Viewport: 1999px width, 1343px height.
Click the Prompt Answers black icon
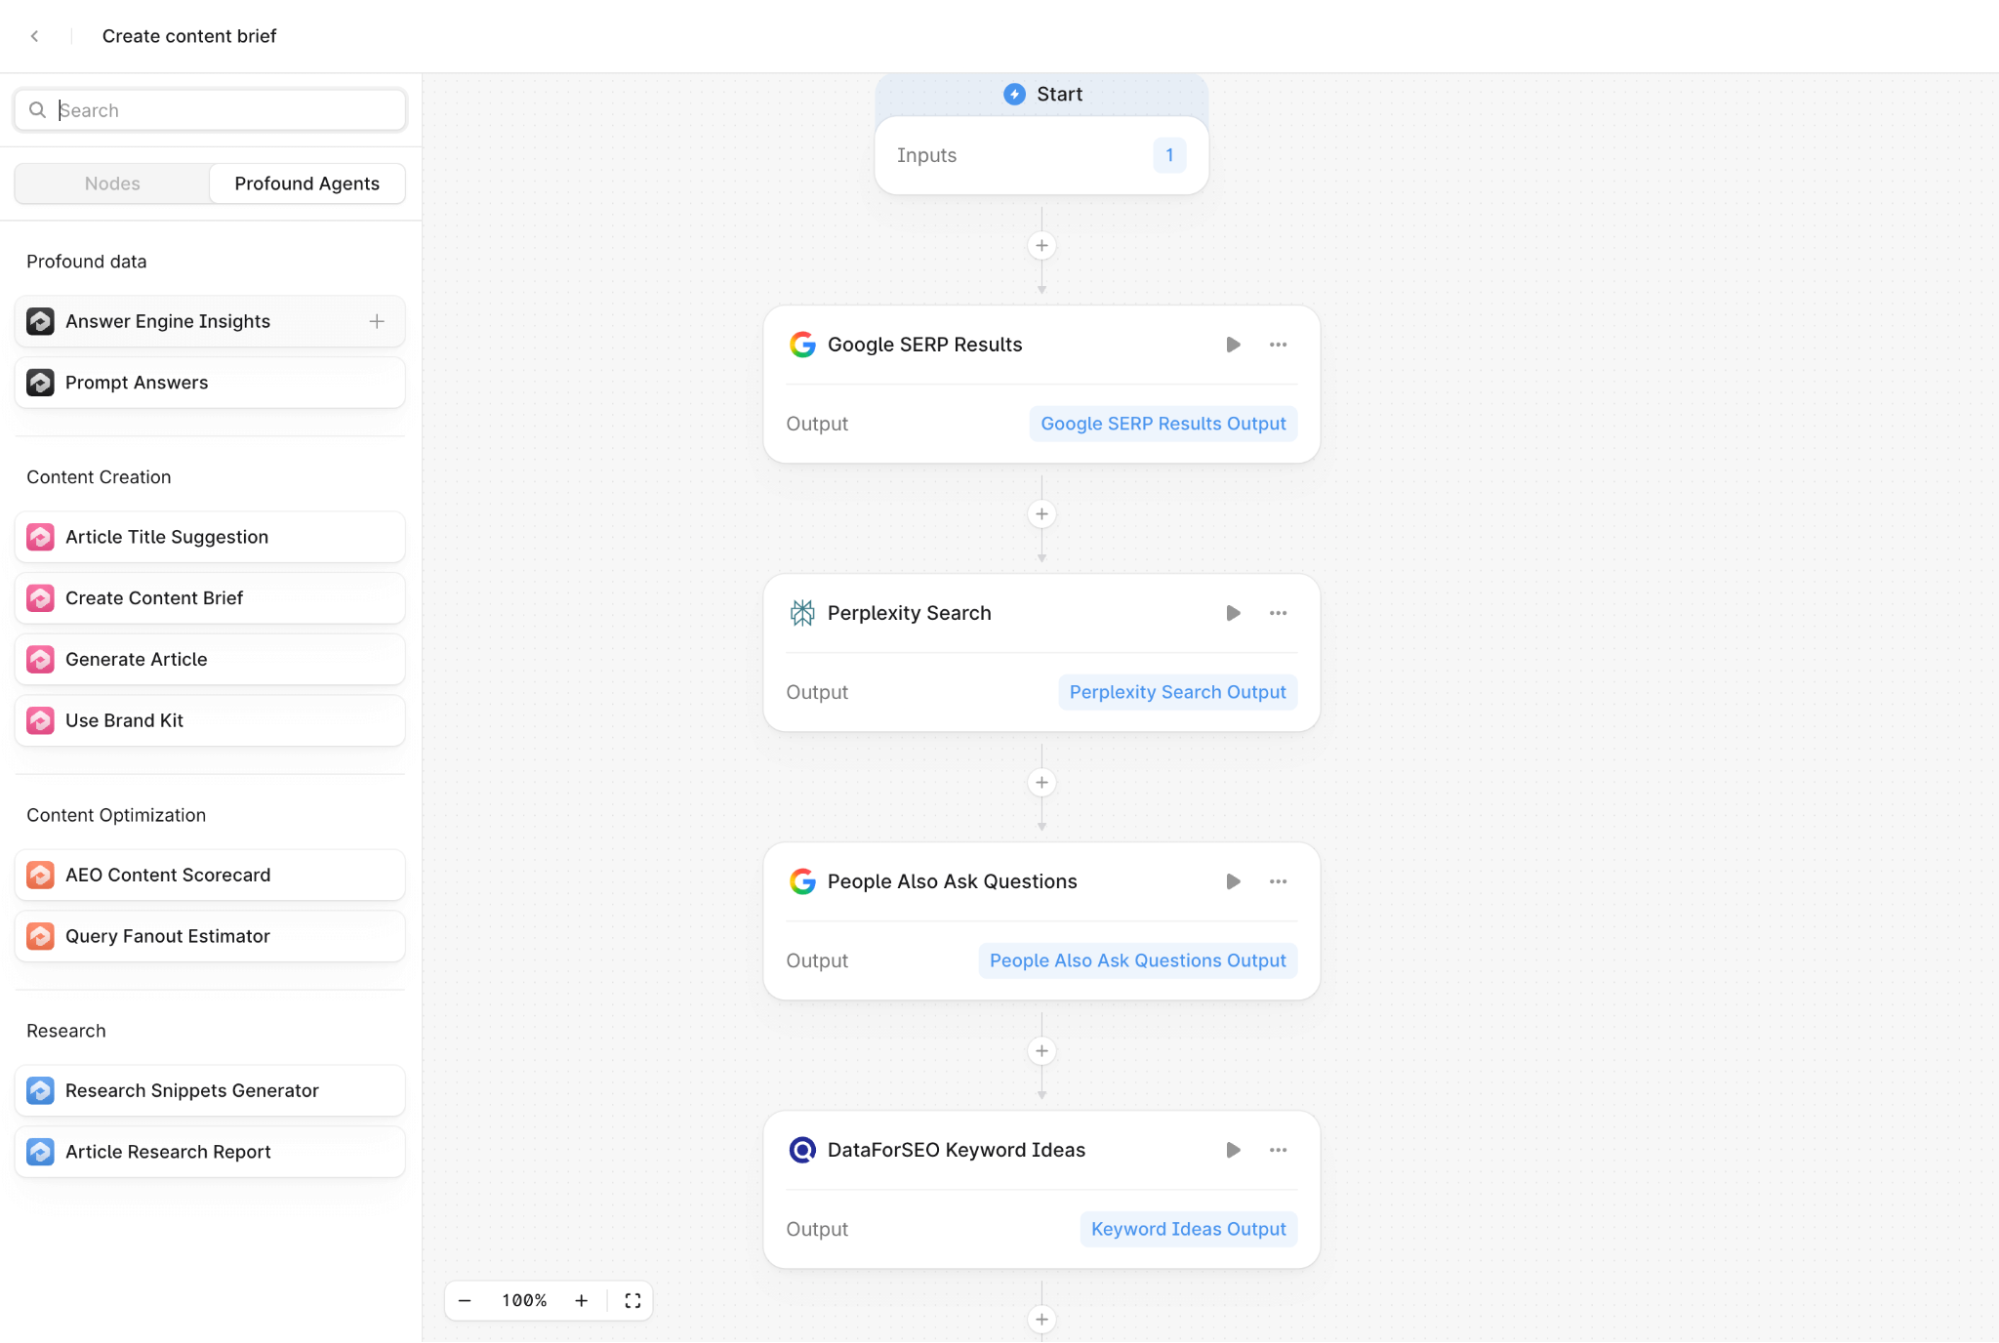point(40,382)
